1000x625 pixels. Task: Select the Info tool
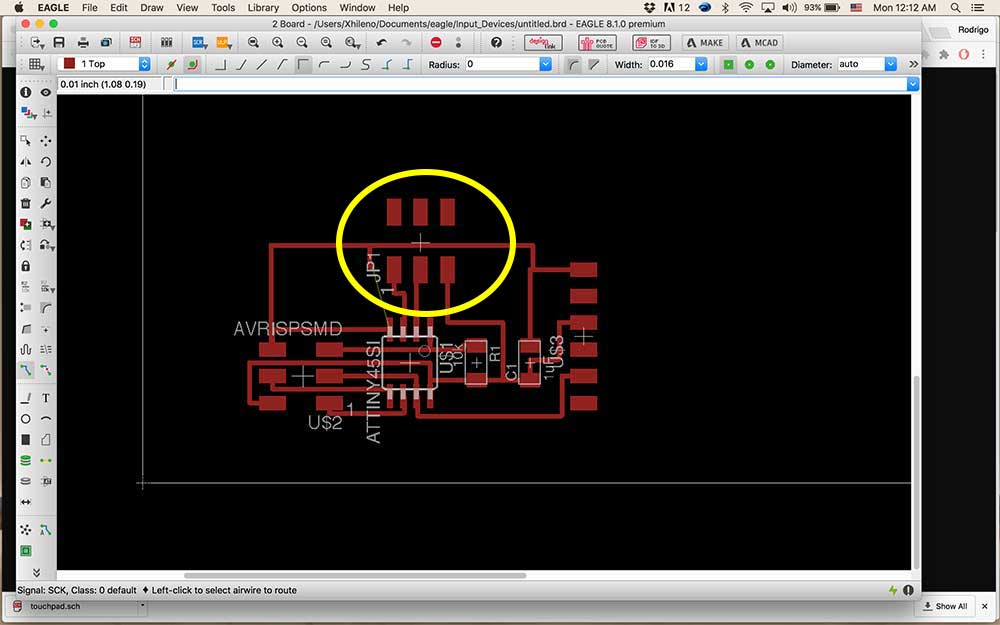click(x=26, y=92)
